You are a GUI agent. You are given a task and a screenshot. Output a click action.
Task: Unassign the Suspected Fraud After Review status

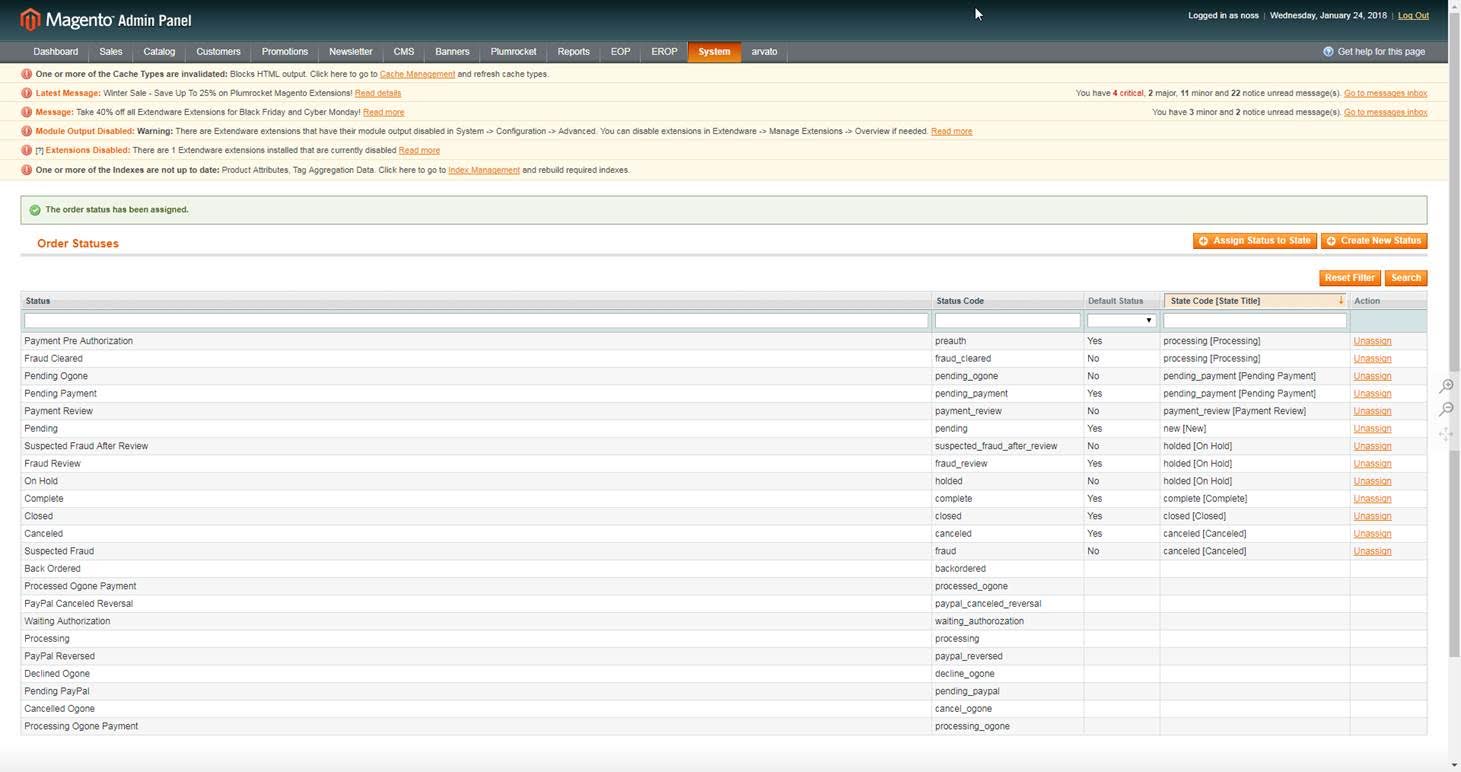point(1372,446)
